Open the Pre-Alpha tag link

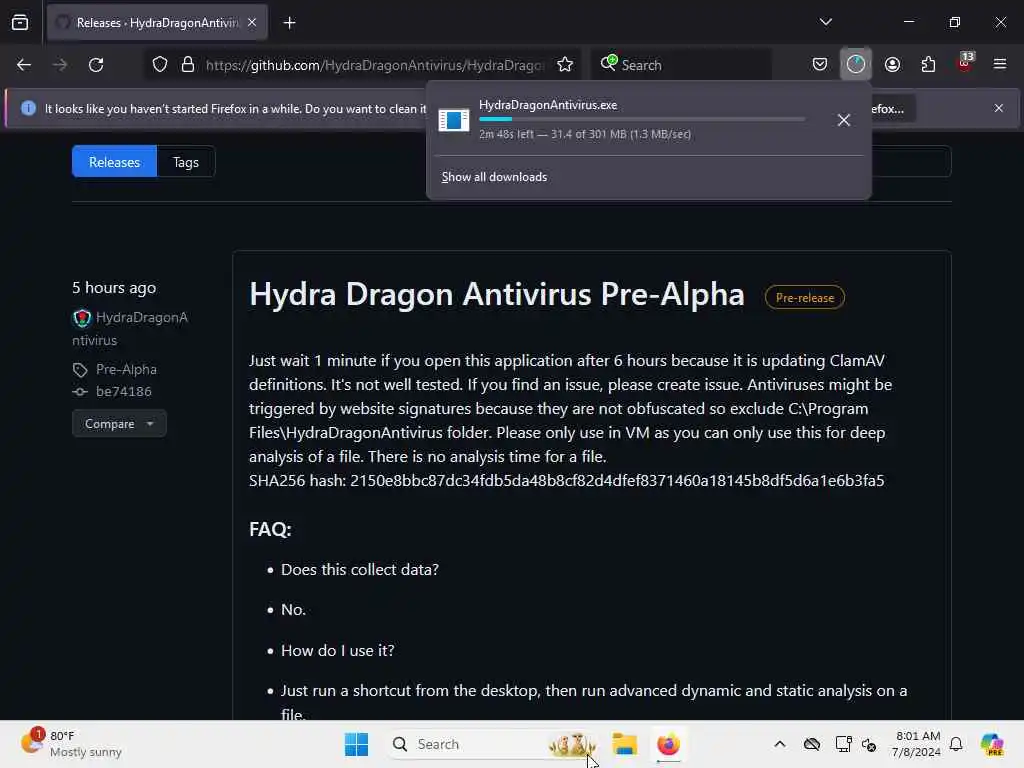[126, 370]
